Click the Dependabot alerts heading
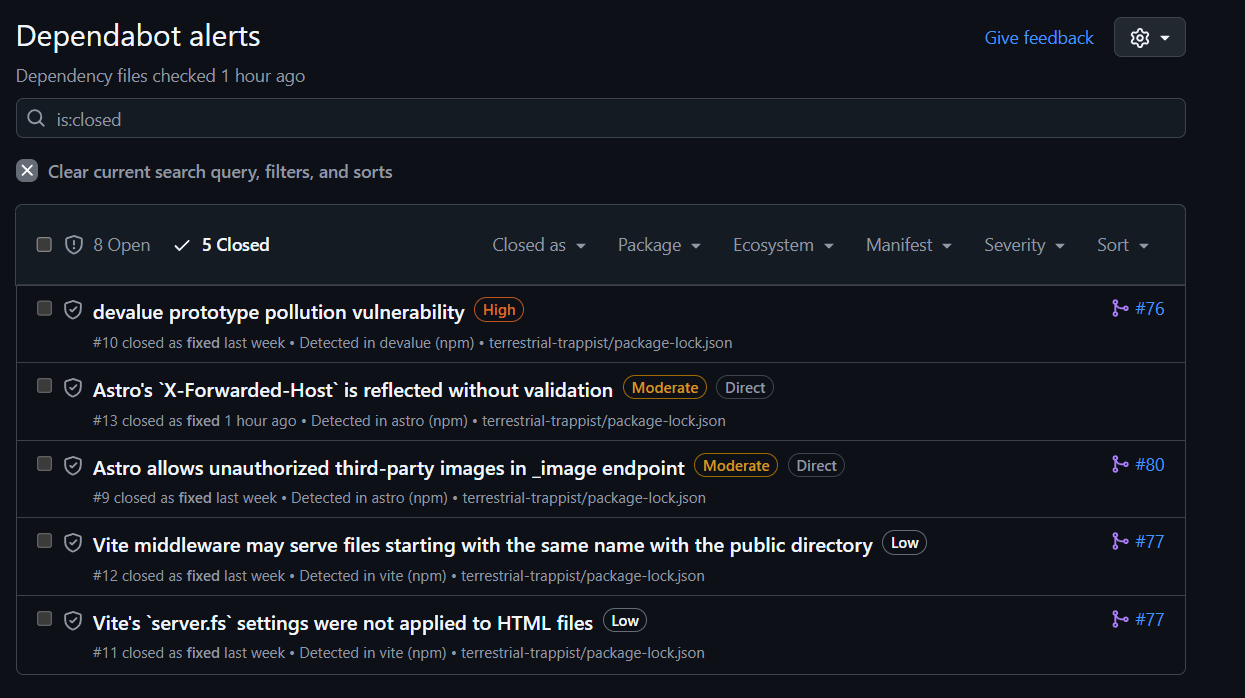Image resolution: width=1245 pixels, height=698 pixels. tap(138, 36)
